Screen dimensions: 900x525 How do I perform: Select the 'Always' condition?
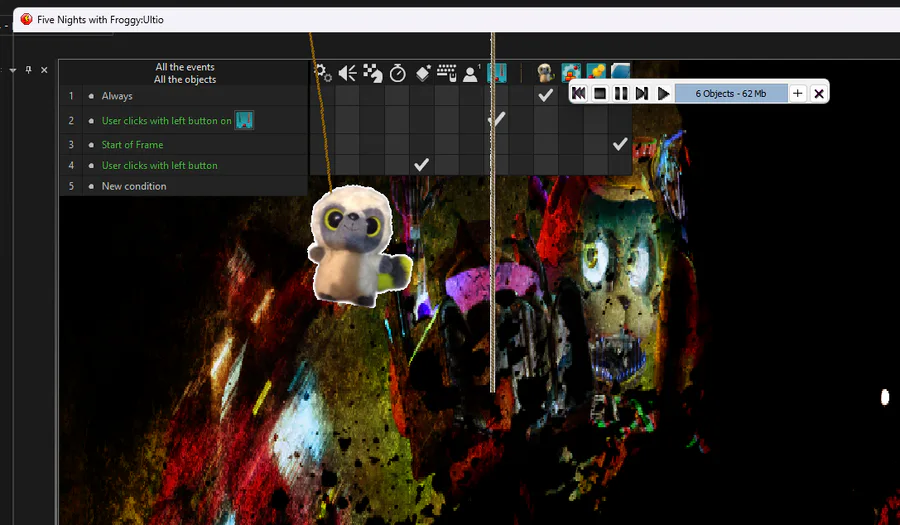[117, 96]
